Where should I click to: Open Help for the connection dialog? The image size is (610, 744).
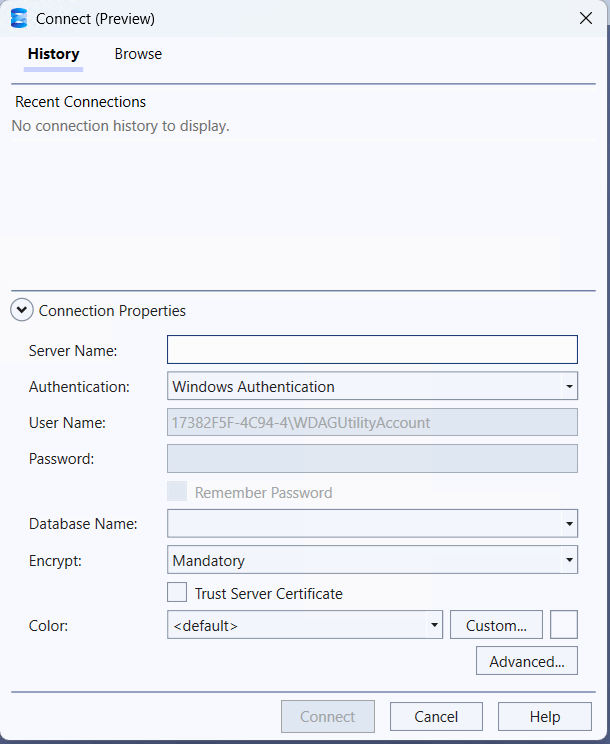tap(545, 716)
